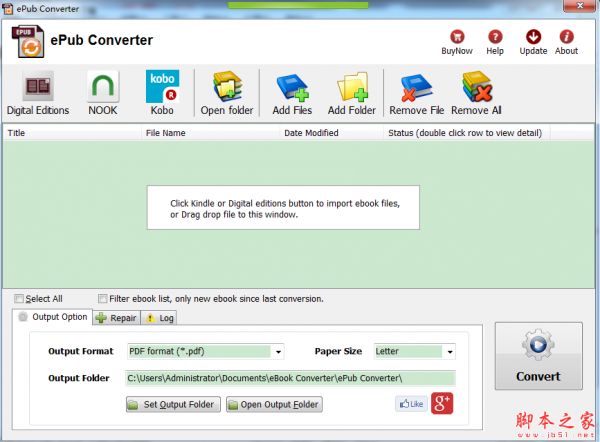Switch to the Output Option tab
This screenshot has height=442, width=600.
[x=52, y=317]
